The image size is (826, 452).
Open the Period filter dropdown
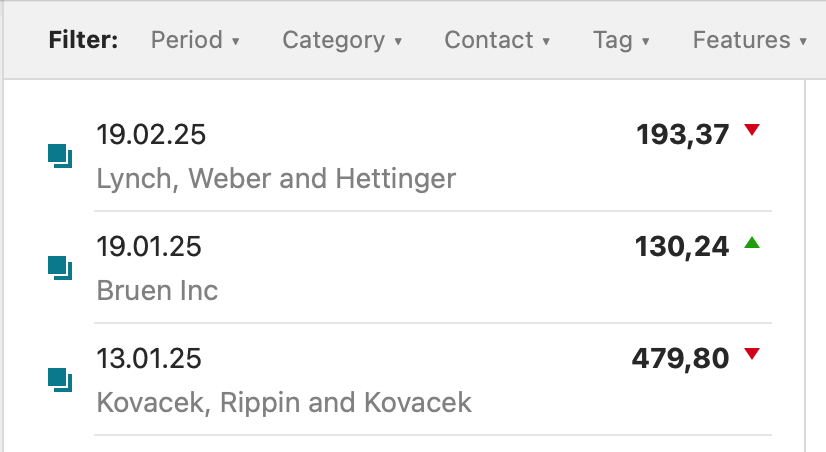pos(195,40)
